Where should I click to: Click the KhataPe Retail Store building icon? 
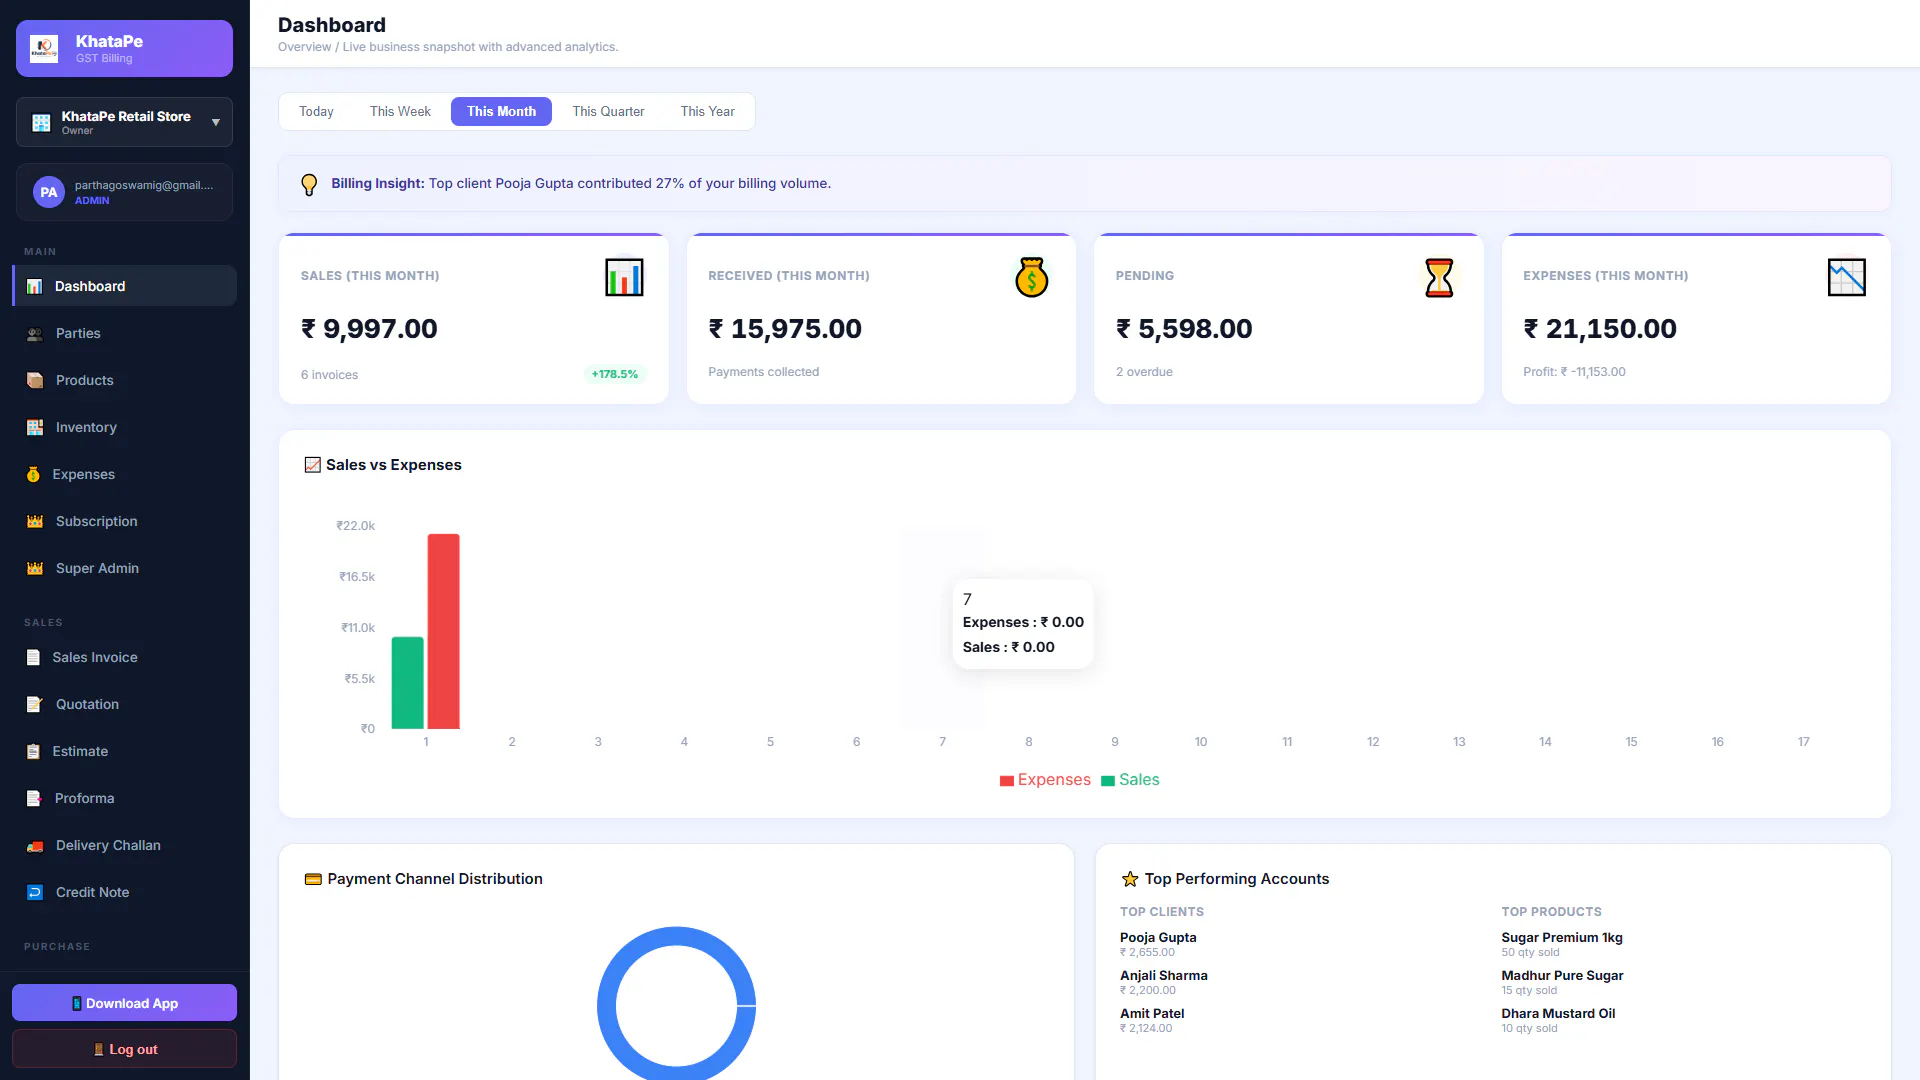click(x=41, y=122)
